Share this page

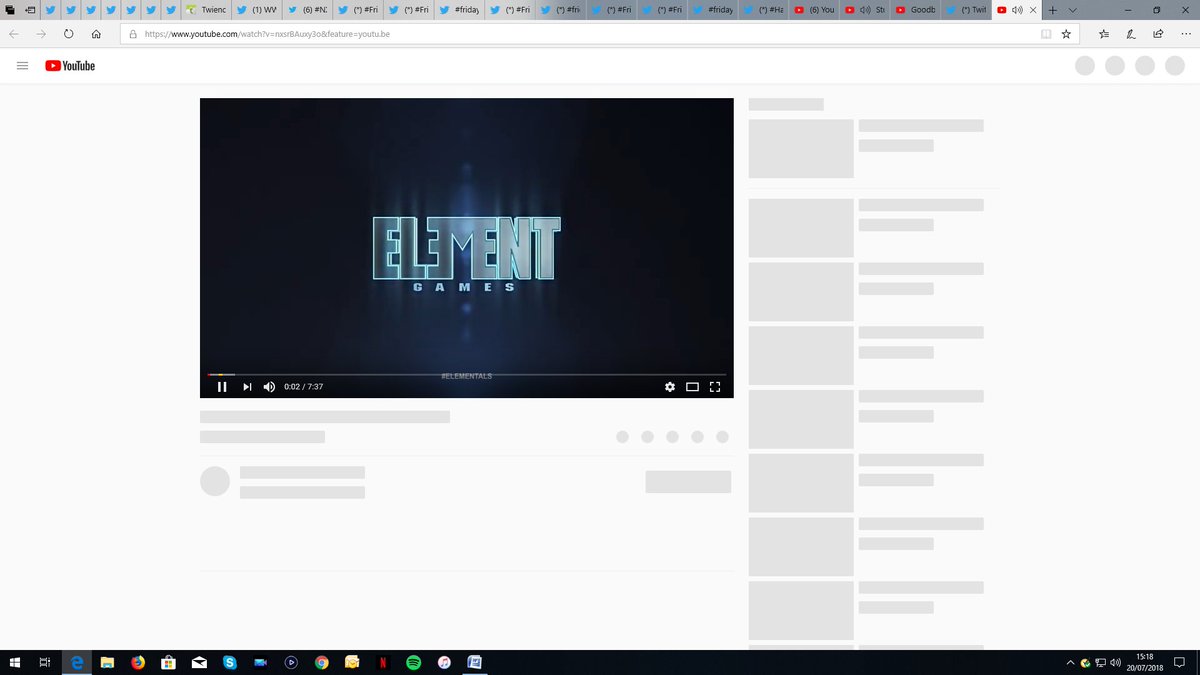(x=1158, y=33)
